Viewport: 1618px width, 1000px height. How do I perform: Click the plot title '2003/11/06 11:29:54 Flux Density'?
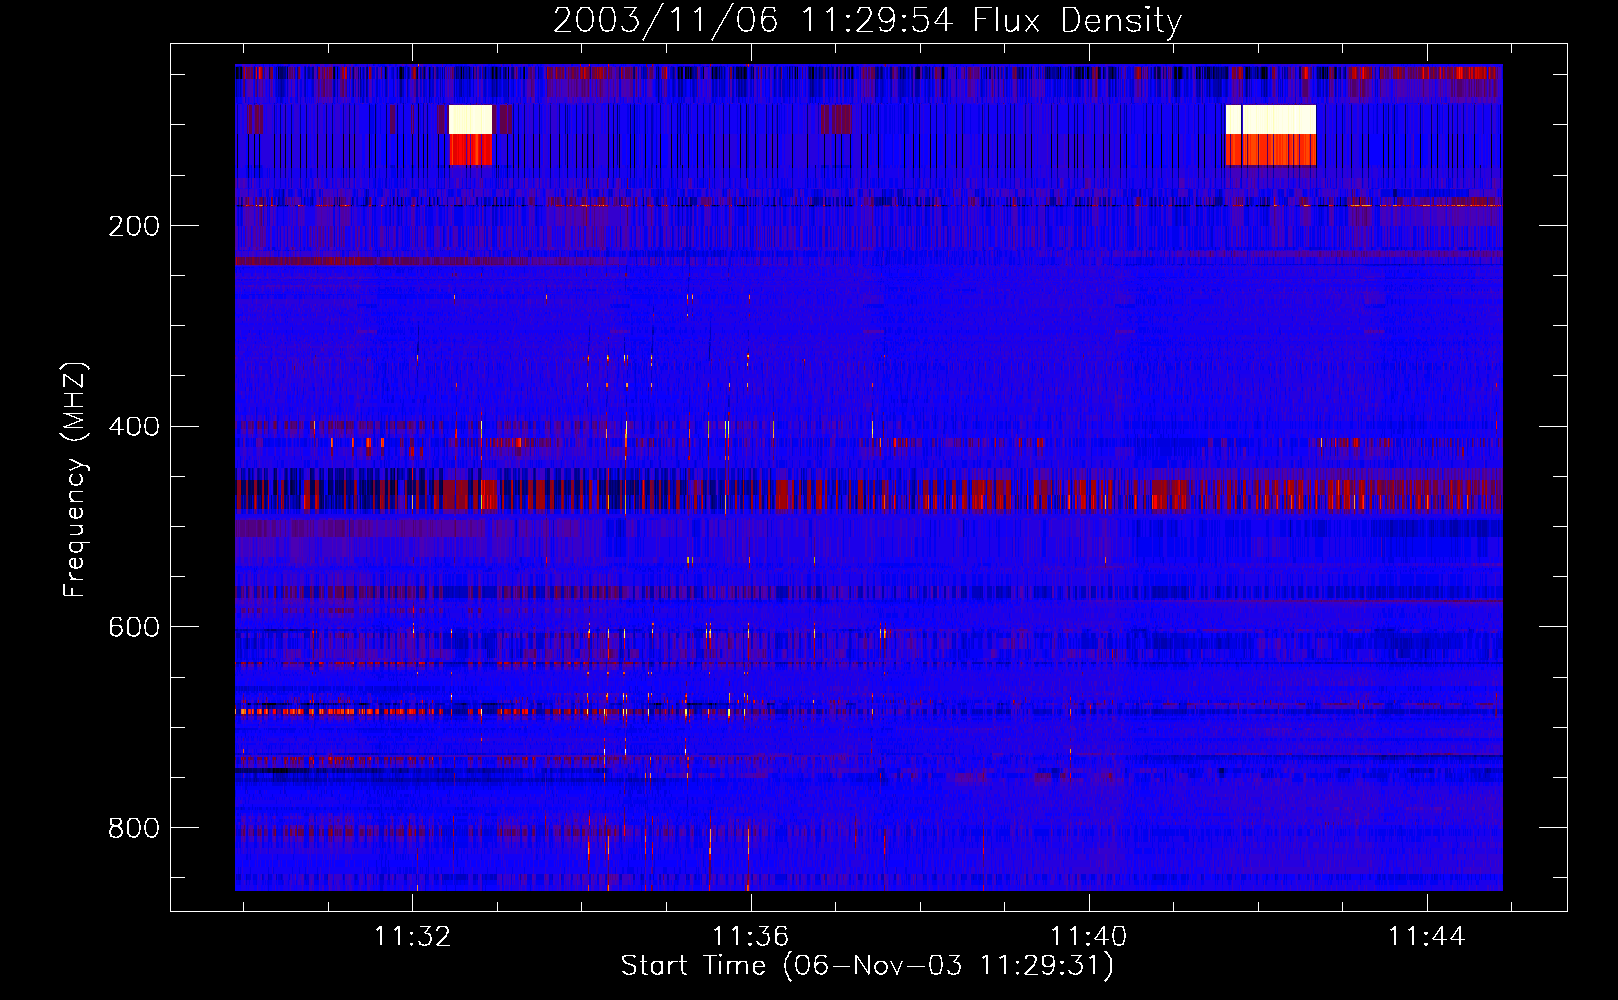(867, 20)
